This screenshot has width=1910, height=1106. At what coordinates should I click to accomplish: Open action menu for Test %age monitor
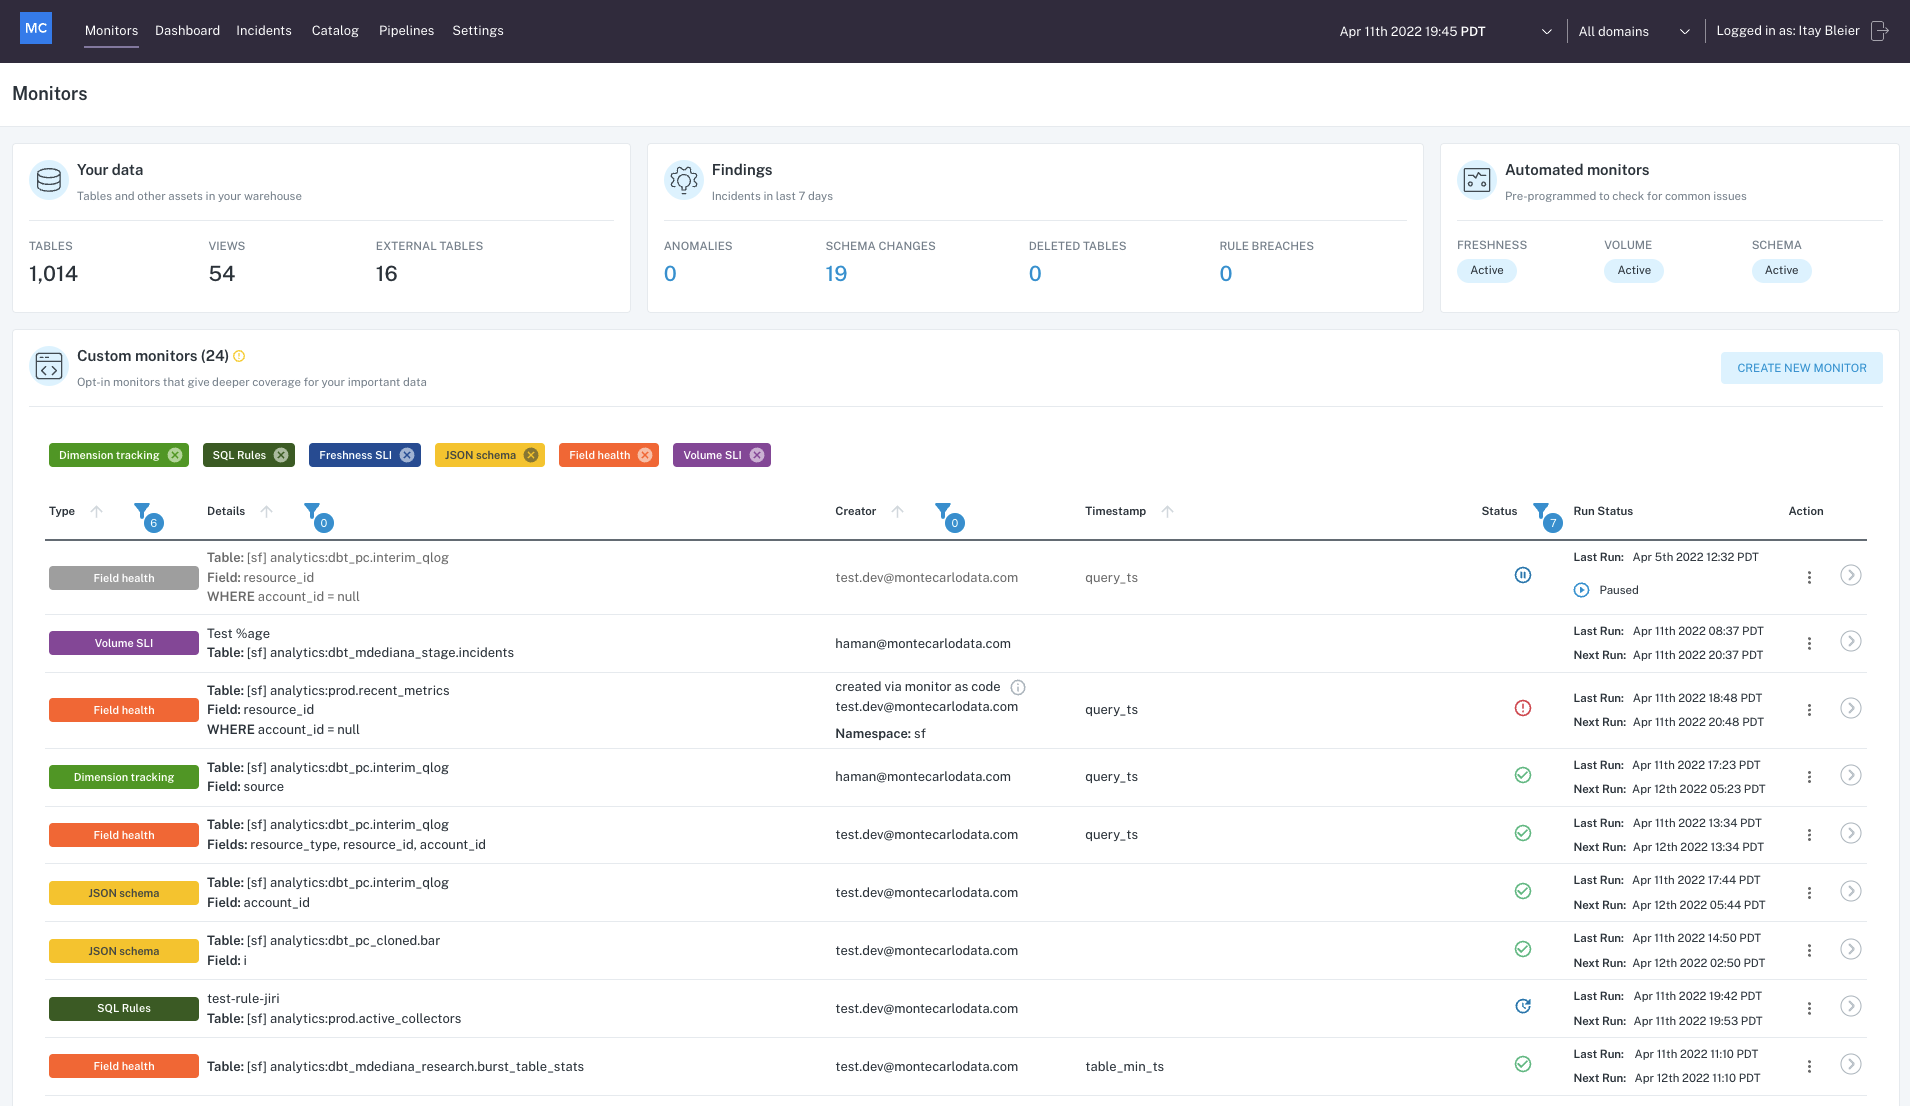1809,643
